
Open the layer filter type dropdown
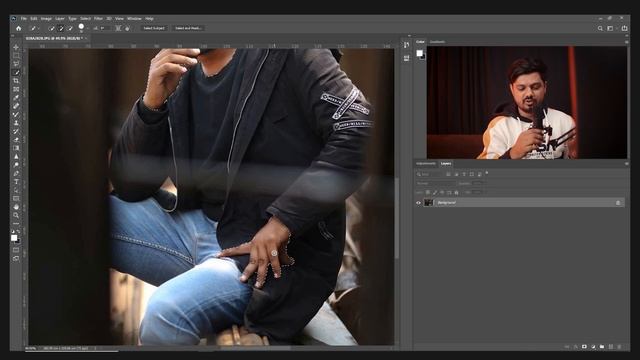click(429, 174)
